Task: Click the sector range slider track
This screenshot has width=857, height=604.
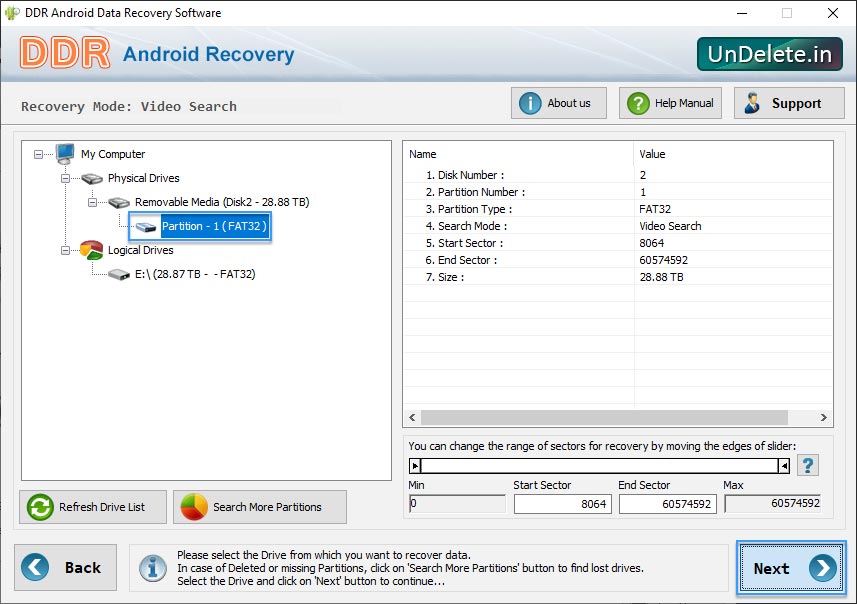Action: tap(600, 466)
